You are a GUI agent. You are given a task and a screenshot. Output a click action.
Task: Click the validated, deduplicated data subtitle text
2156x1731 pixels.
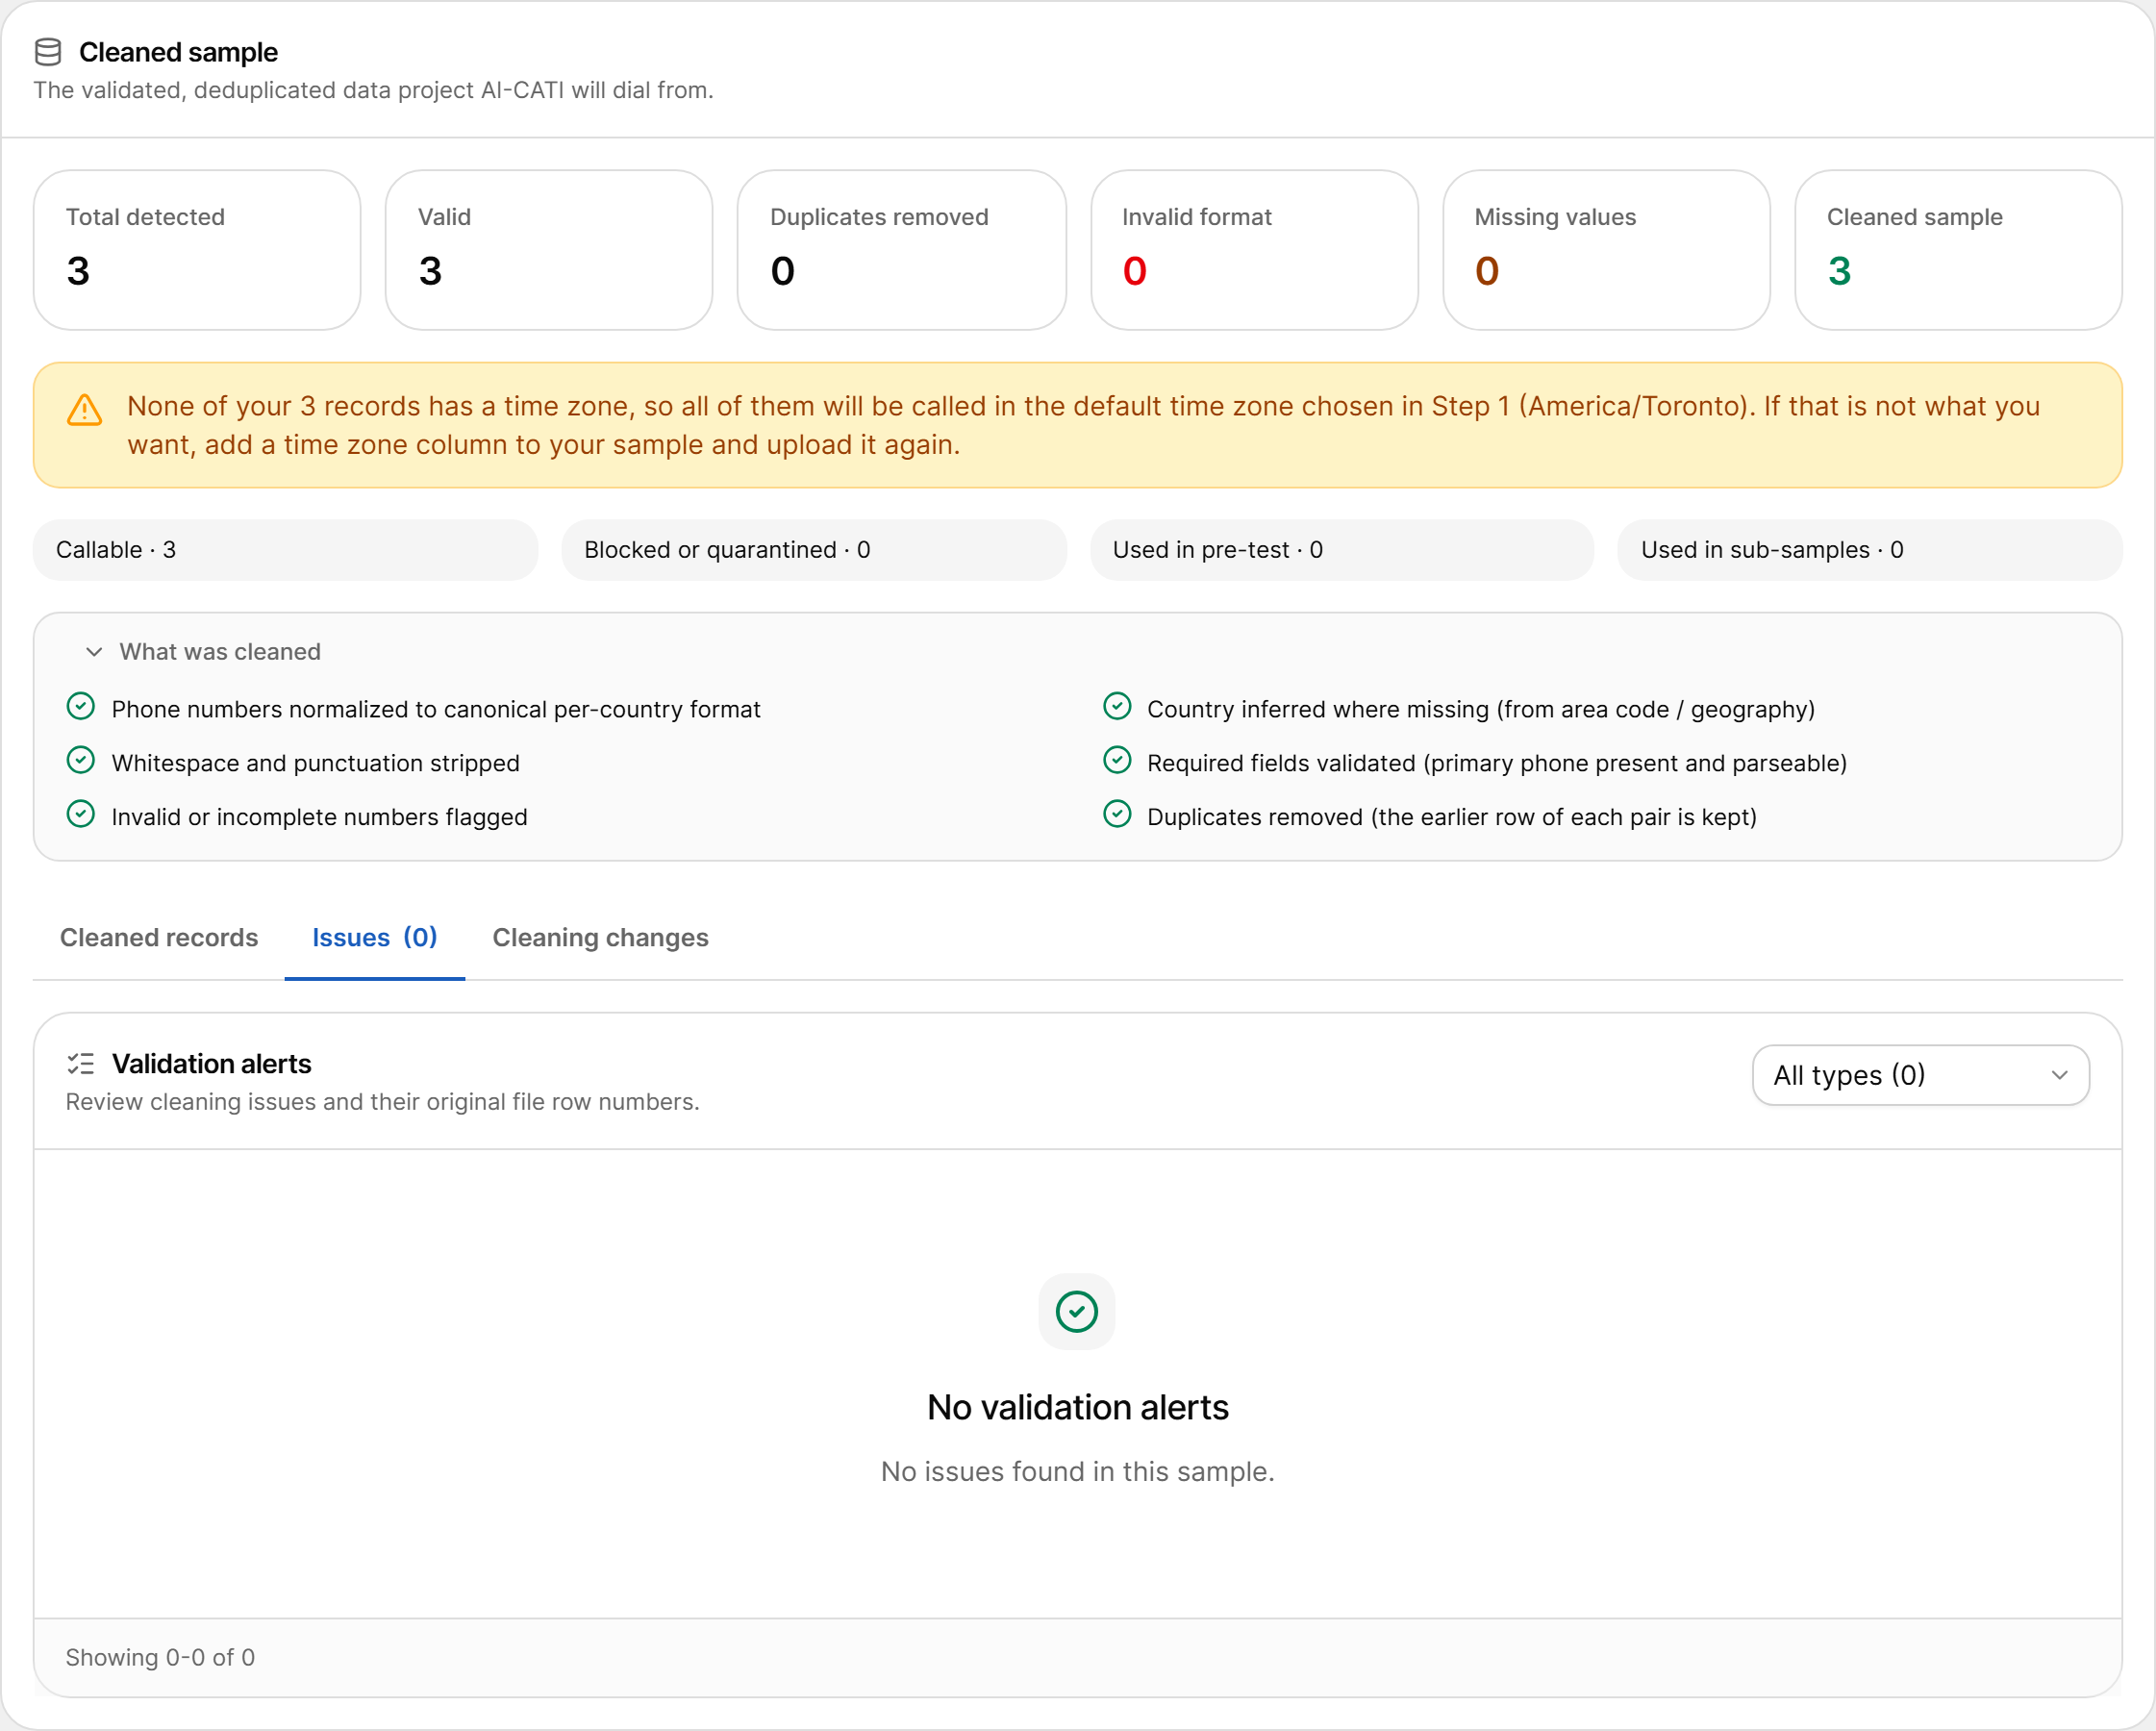point(373,90)
